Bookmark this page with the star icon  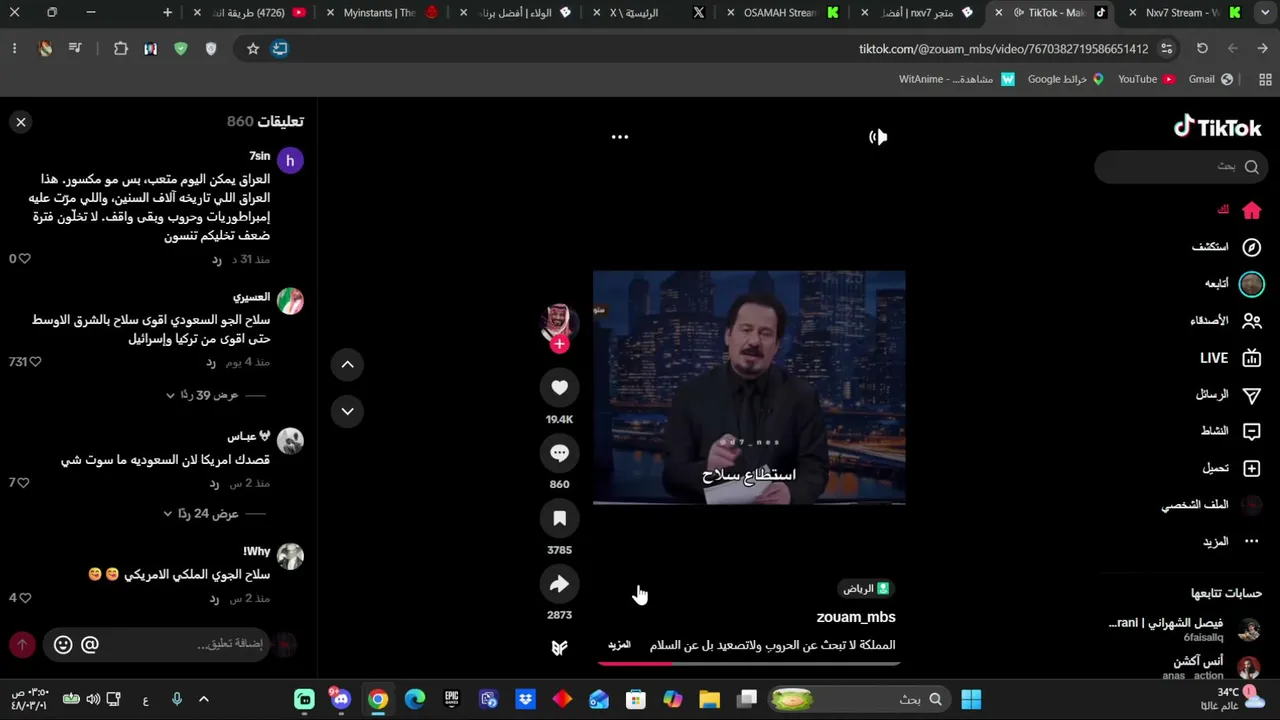pyautogui.click(x=253, y=48)
